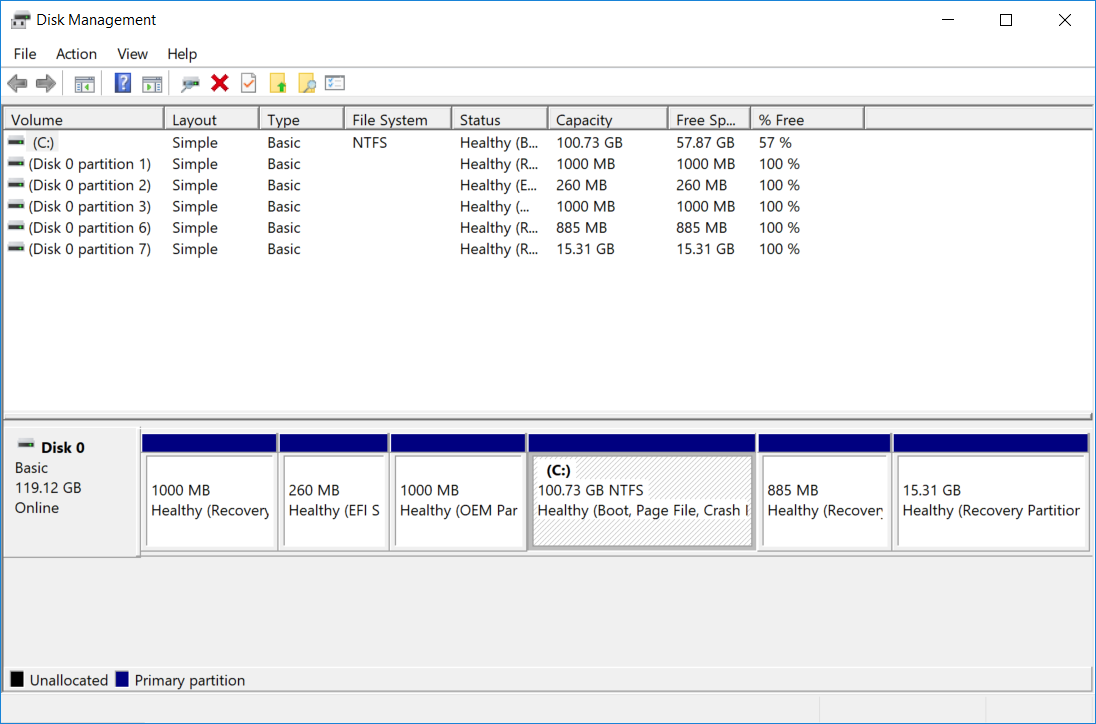Click the 57.87 GB free space cell

[705, 143]
